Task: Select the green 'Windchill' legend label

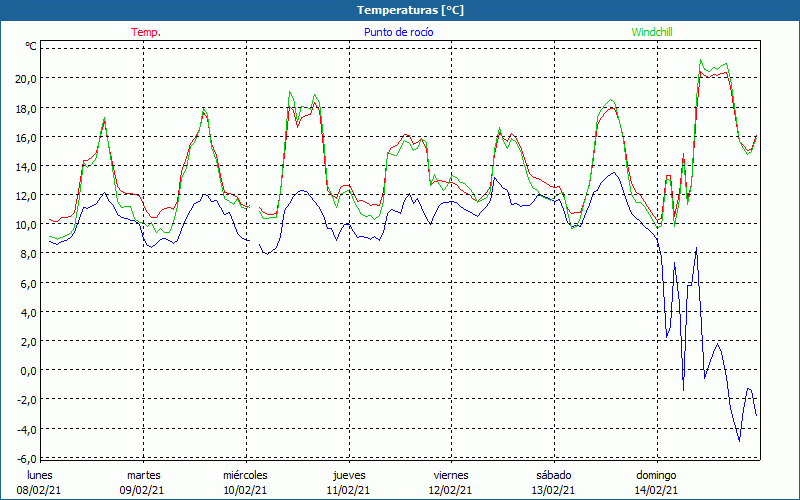Action: pyautogui.click(x=652, y=32)
